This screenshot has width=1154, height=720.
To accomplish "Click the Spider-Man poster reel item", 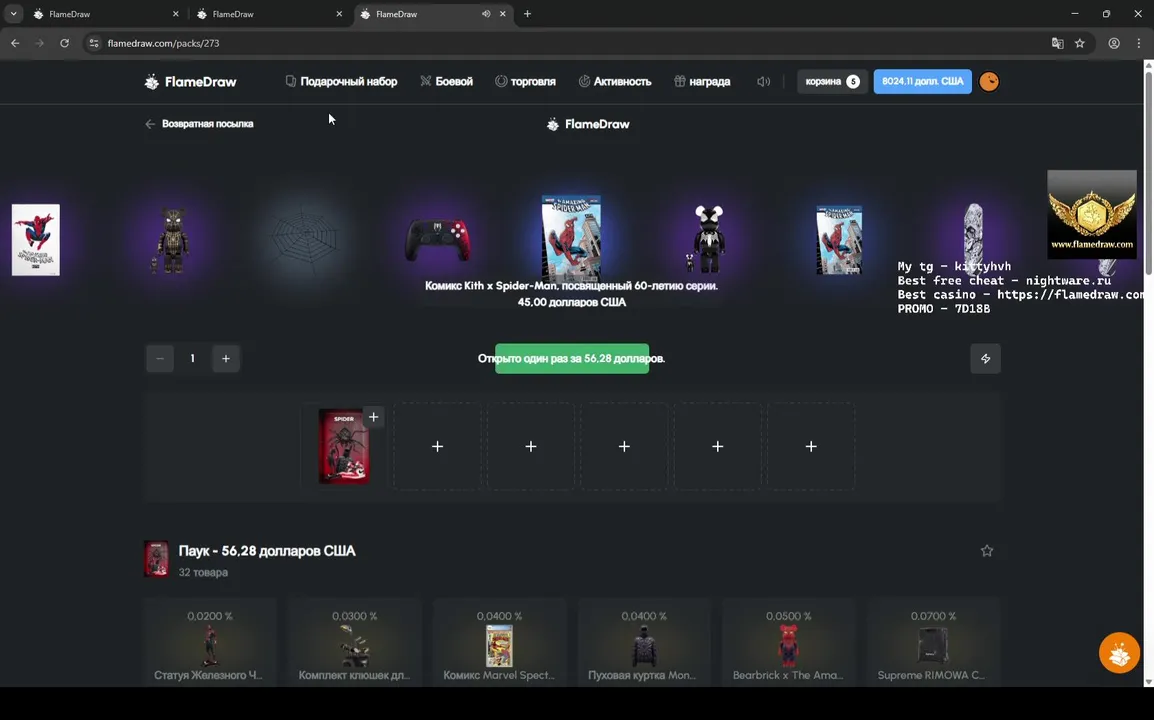I will 36,240.
